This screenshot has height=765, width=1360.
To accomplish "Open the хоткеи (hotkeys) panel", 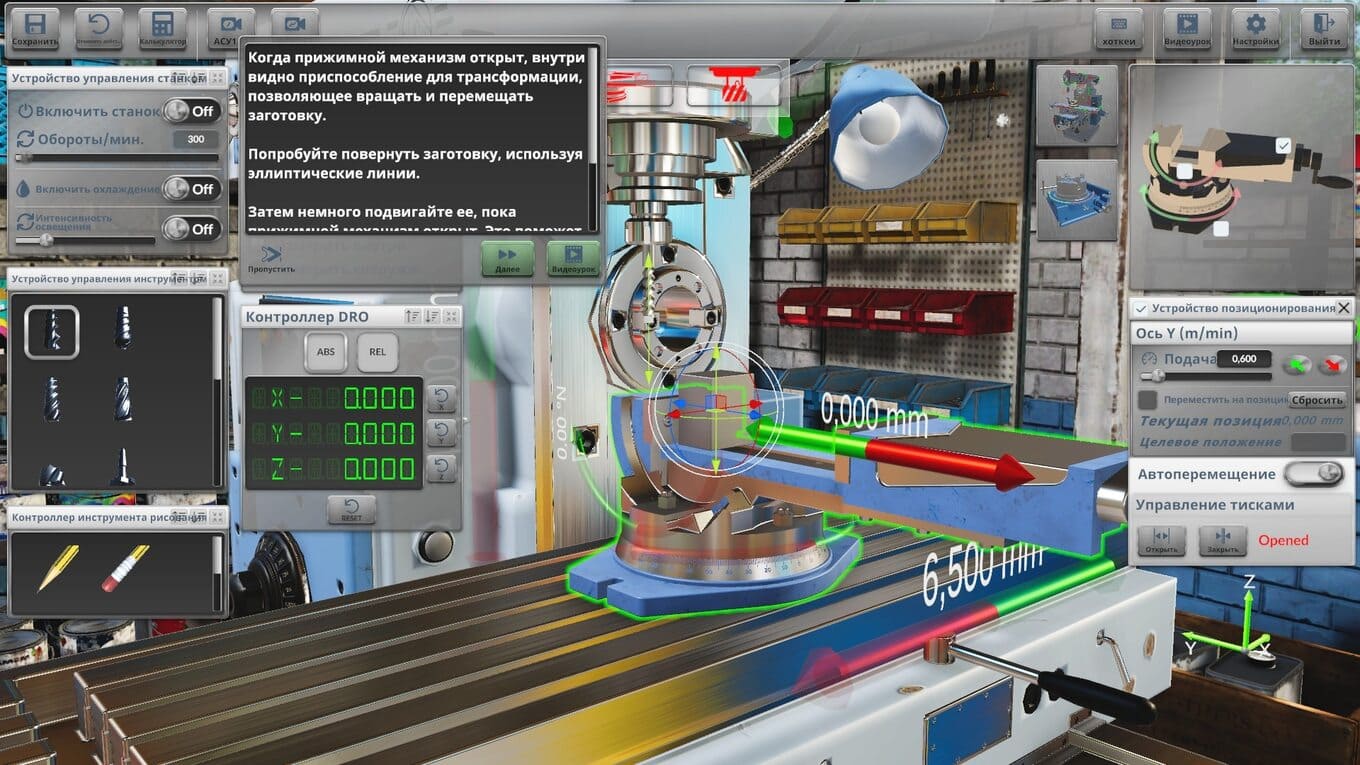I will [x=1118, y=29].
